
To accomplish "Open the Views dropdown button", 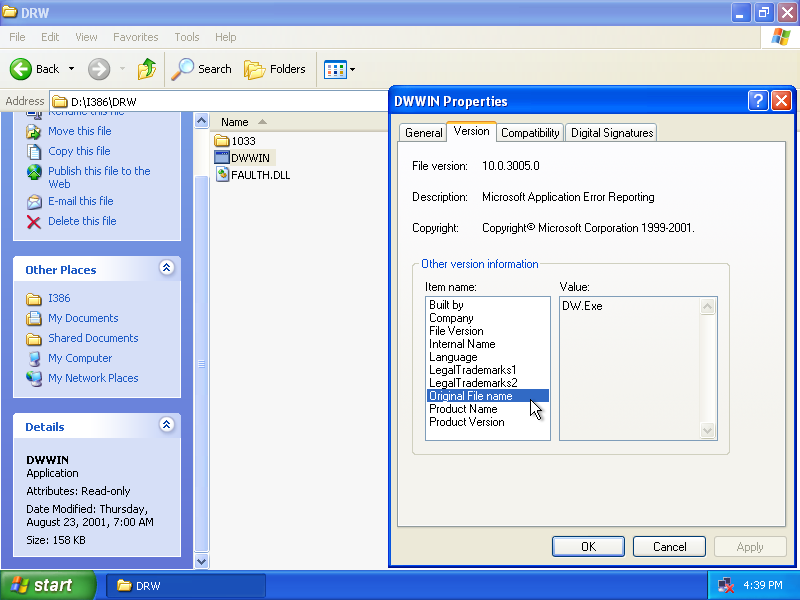I will click(339, 69).
